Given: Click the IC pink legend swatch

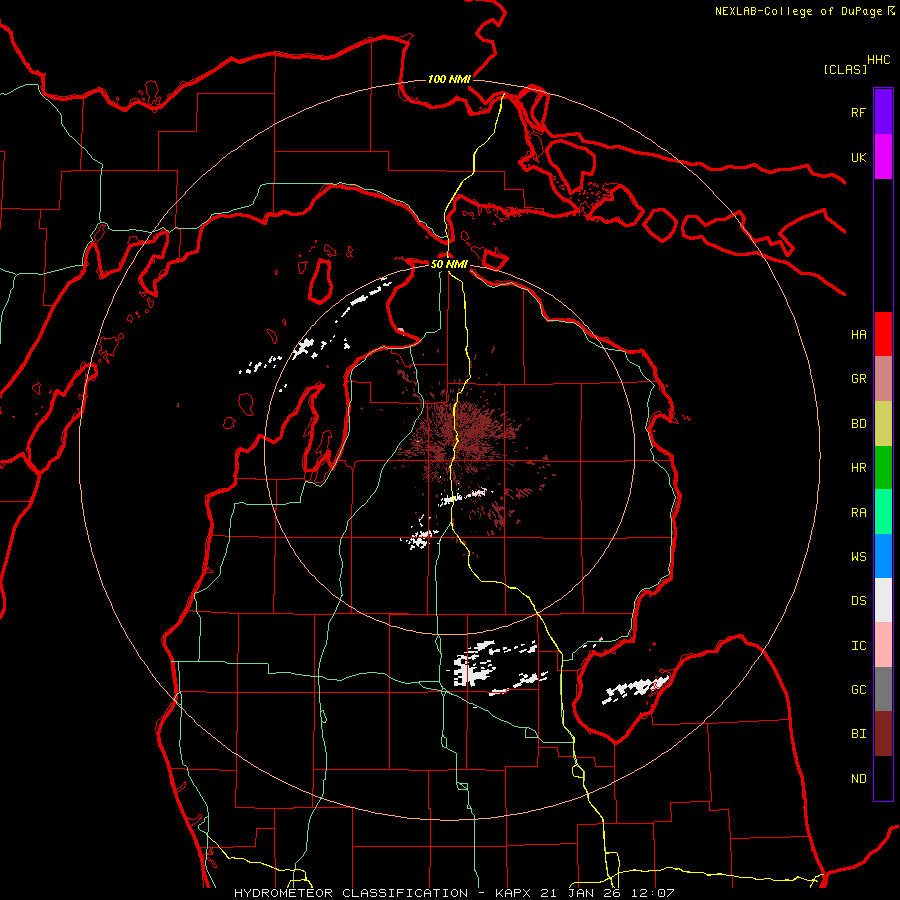Looking at the screenshot, I should pyautogui.click(x=883, y=645).
